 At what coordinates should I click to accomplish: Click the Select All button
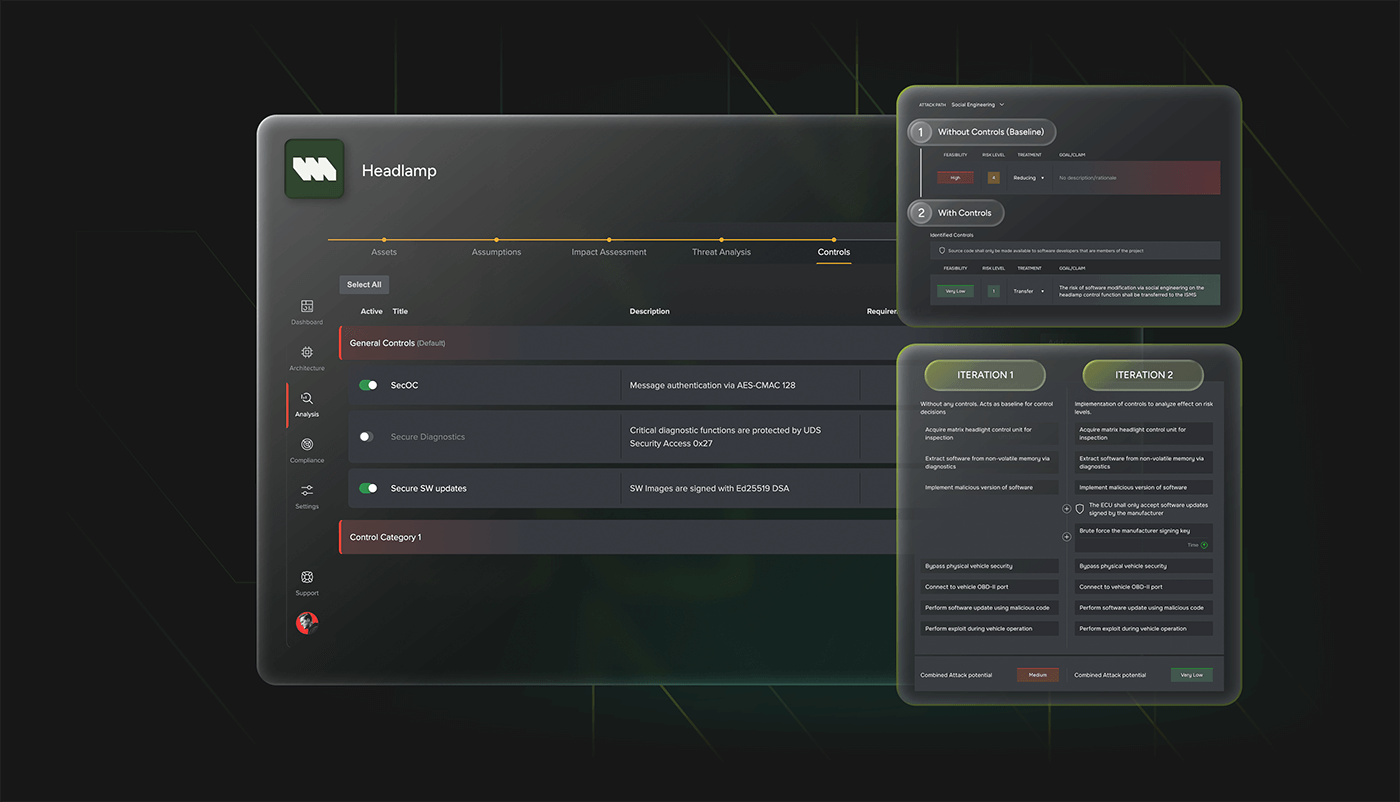[x=364, y=285]
